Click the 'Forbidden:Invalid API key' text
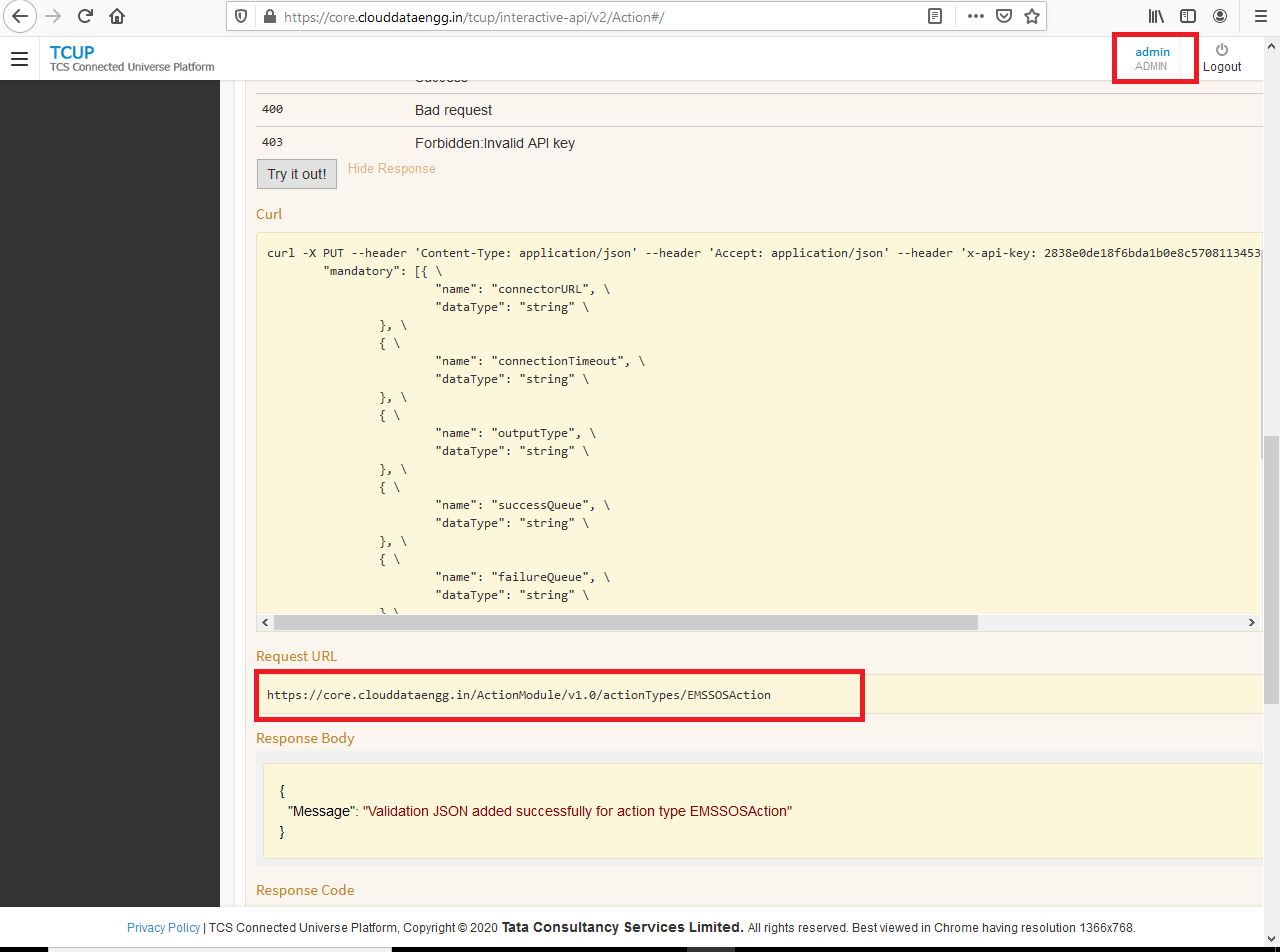 coord(495,143)
